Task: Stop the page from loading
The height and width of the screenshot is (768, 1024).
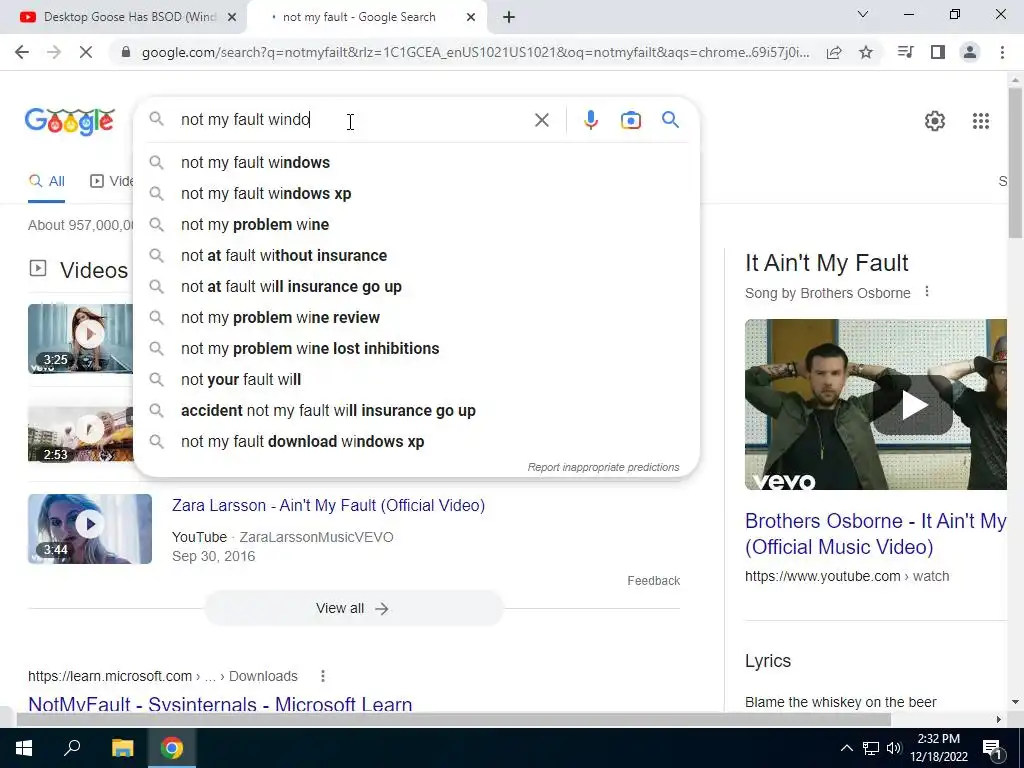Action: [86, 52]
